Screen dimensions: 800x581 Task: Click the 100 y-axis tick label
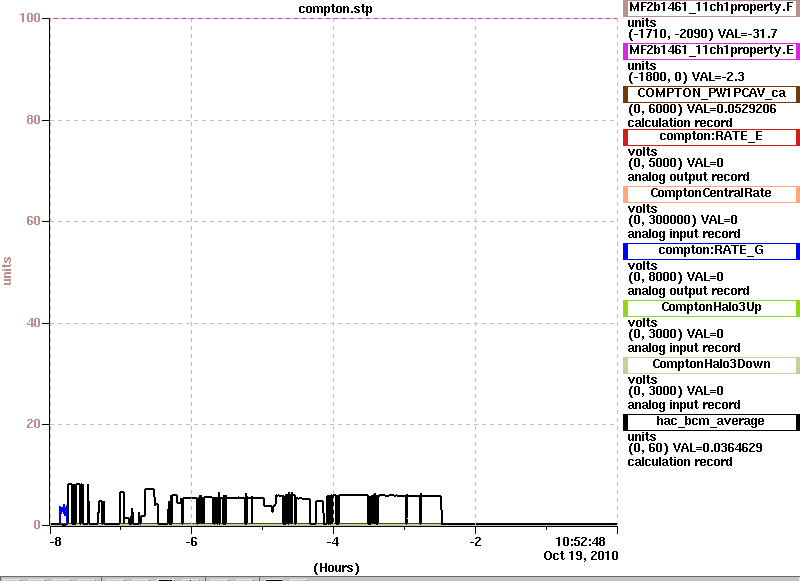click(x=30, y=18)
